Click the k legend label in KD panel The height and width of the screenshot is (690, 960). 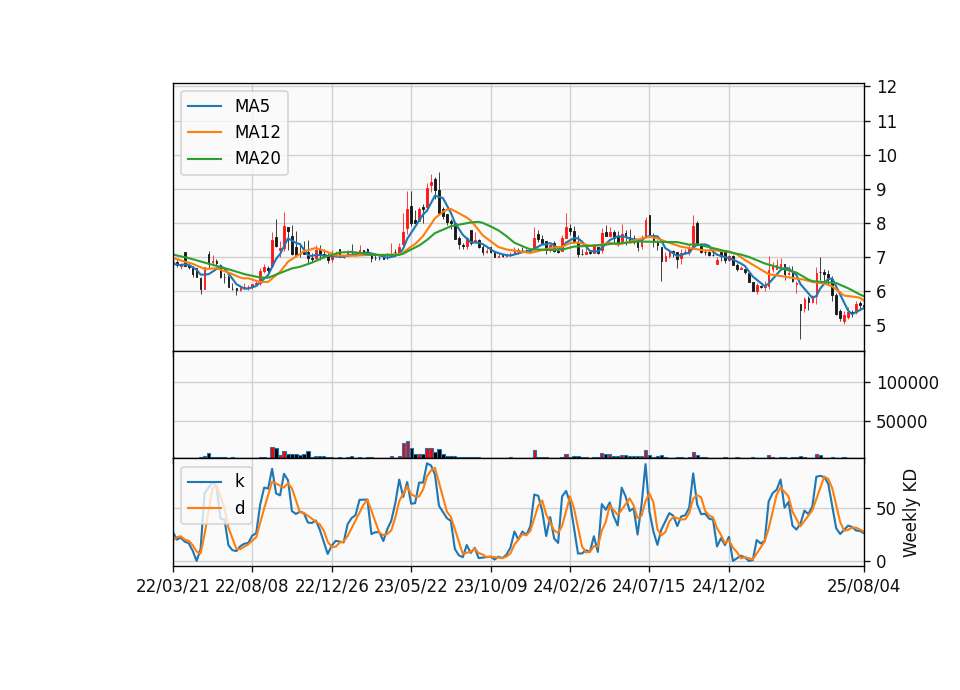(239, 481)
